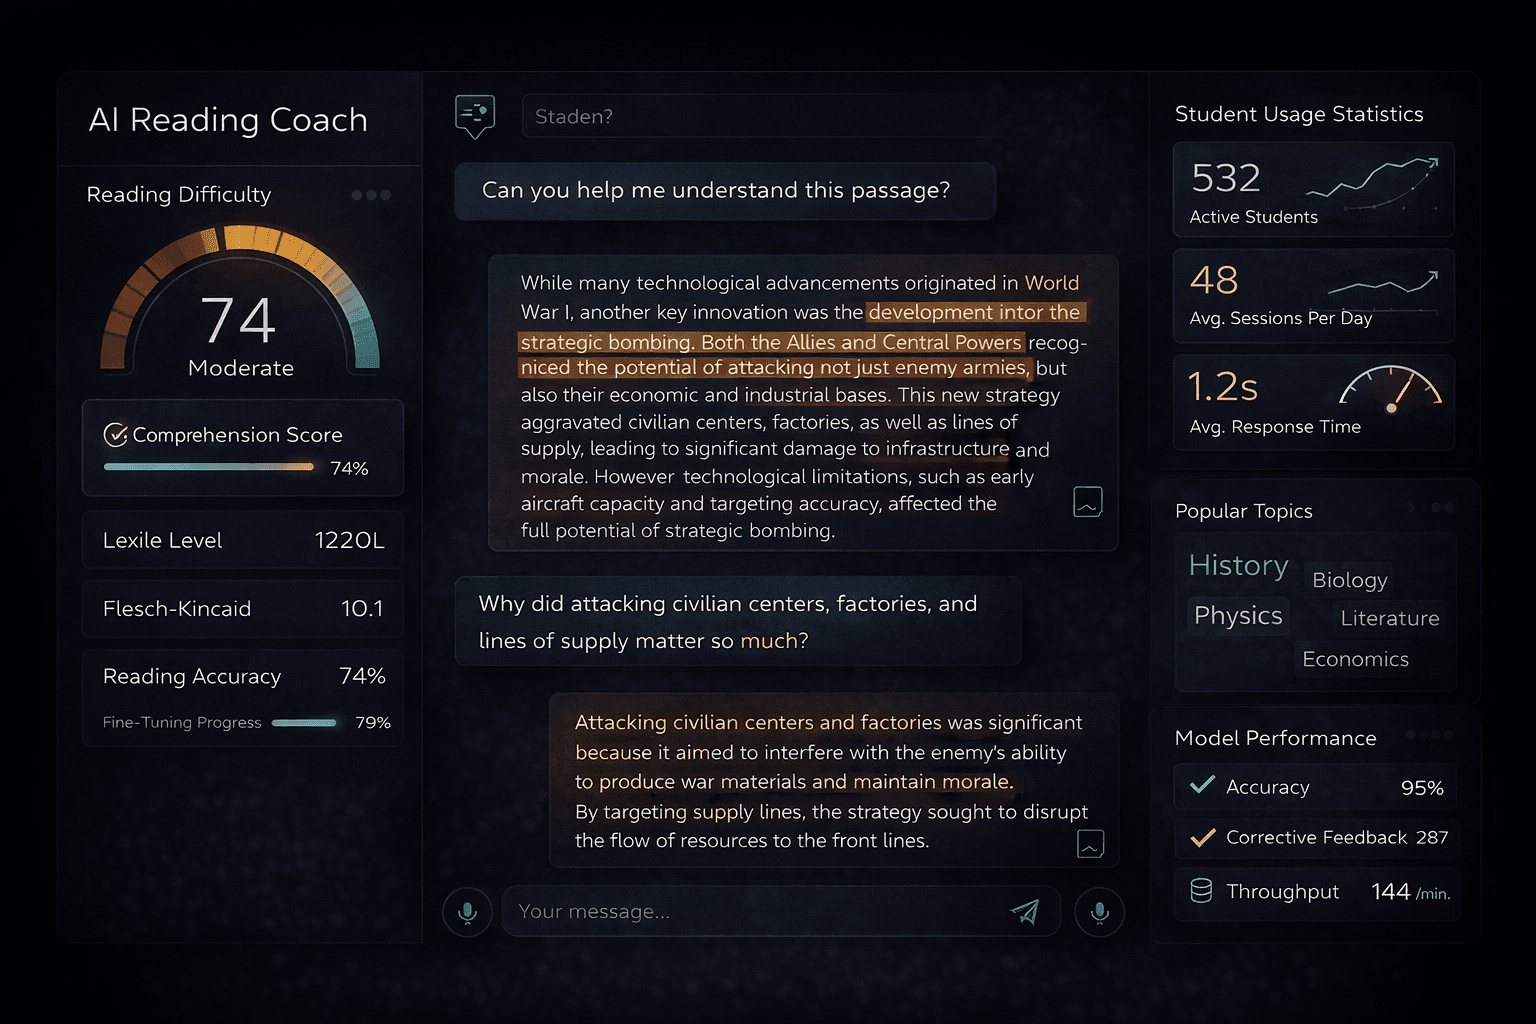This screenshot has width=1536, height=1024.
Task: Click the checkmark icon beside Corrective Feedback
Action: (1202, 838)
